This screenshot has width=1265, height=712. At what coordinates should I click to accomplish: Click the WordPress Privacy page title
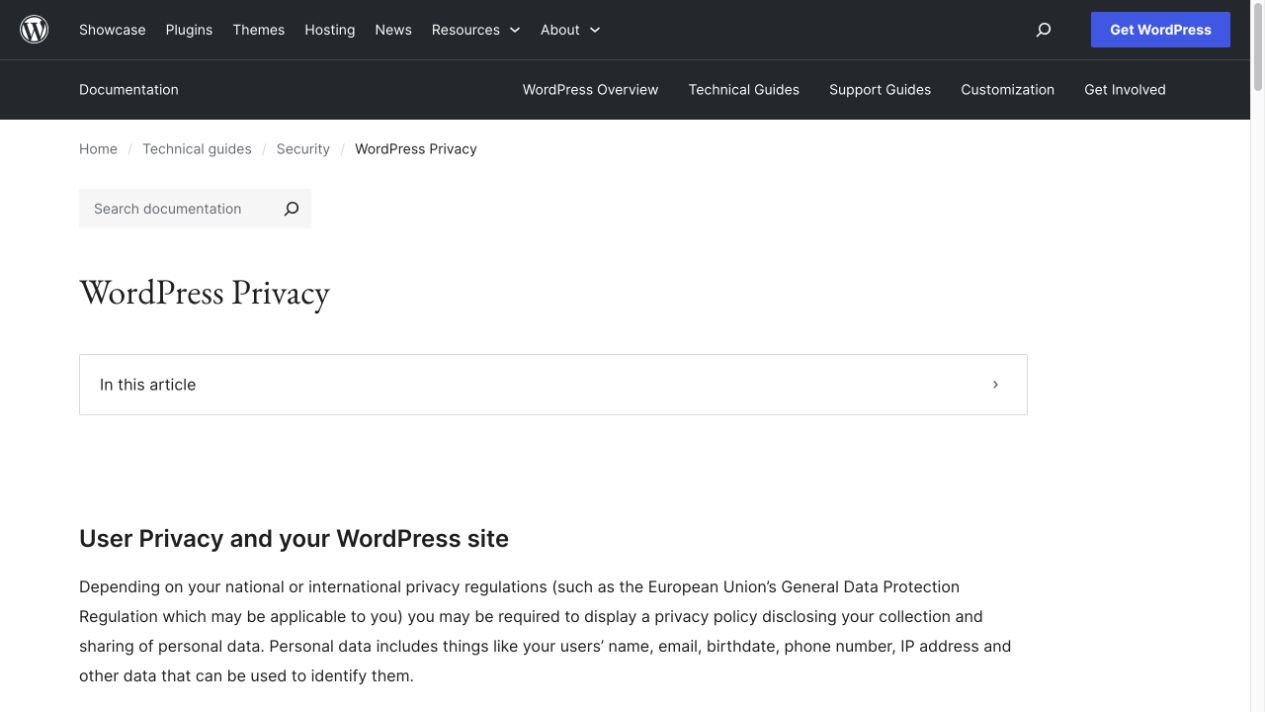204,293
